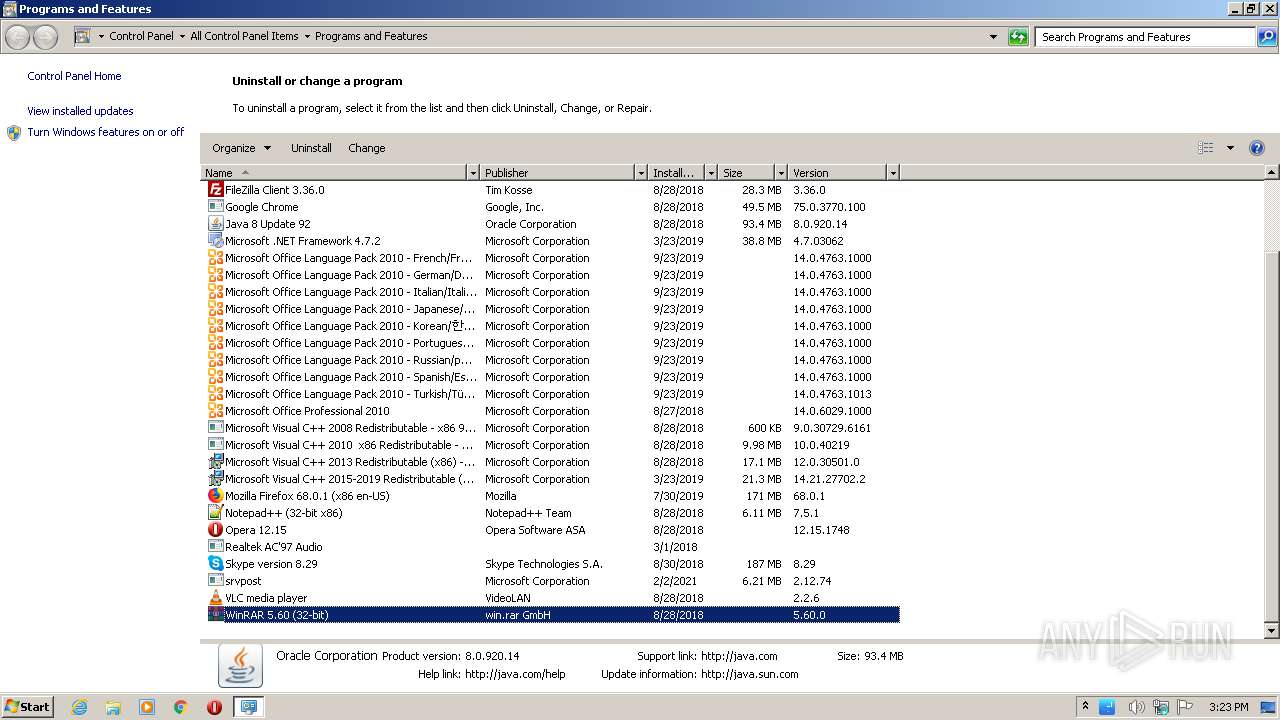Open the view options dropdown arrow
The image size is (1280, 720).
(x=1230, y=148)
